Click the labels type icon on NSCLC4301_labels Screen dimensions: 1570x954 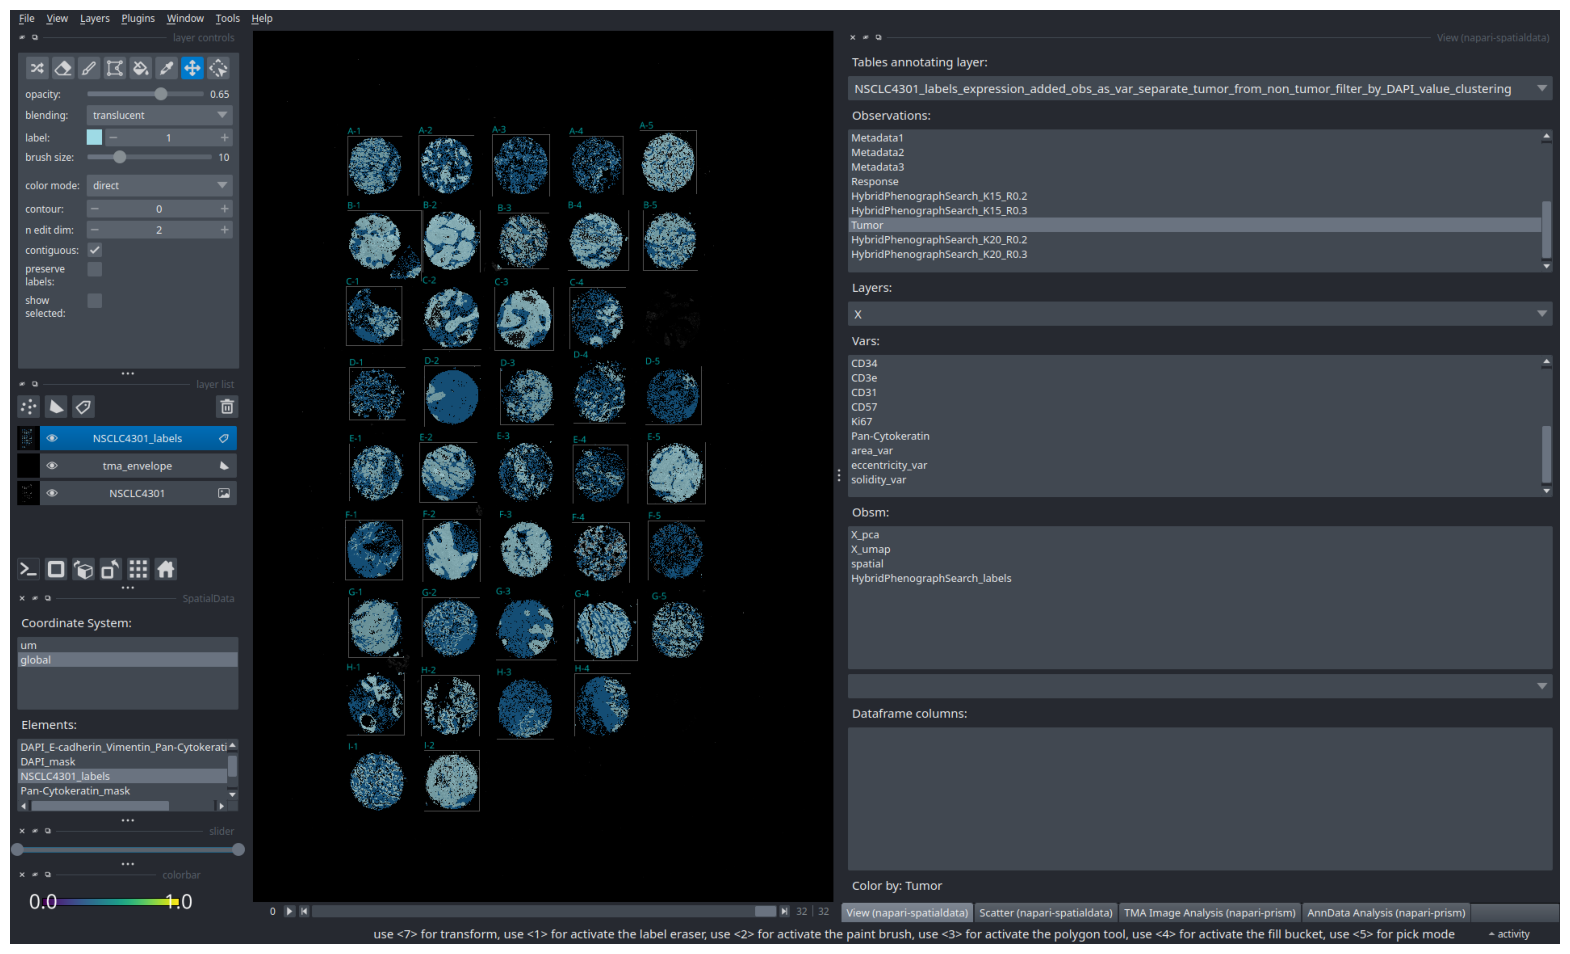[x=224, y=438]
